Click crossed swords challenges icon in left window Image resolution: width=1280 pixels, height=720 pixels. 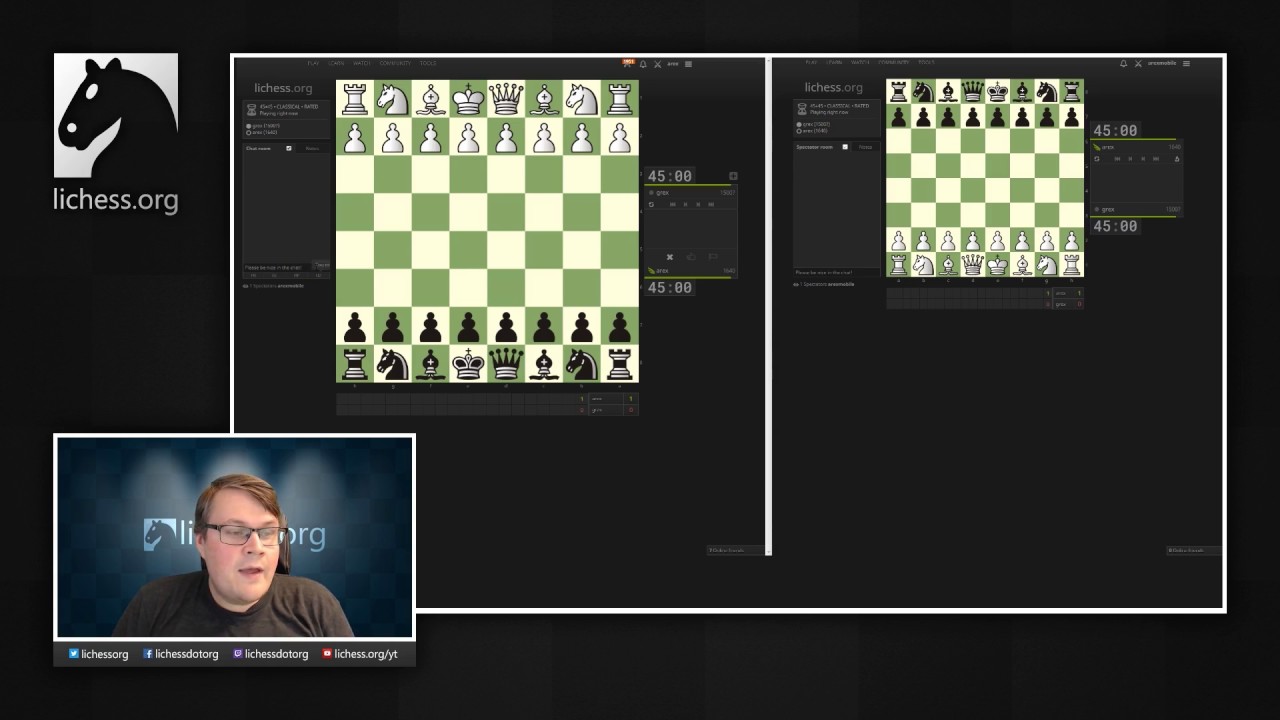tap(657, 64)
